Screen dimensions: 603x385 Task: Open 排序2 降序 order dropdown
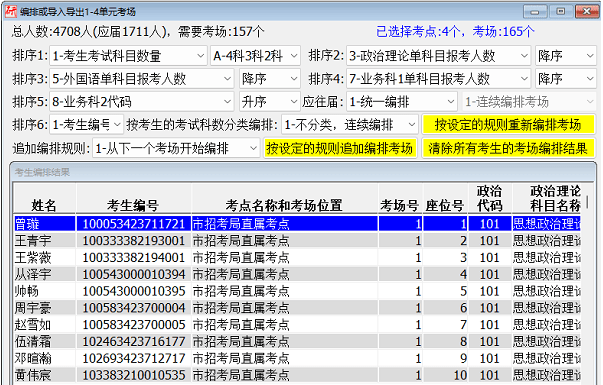566,56
